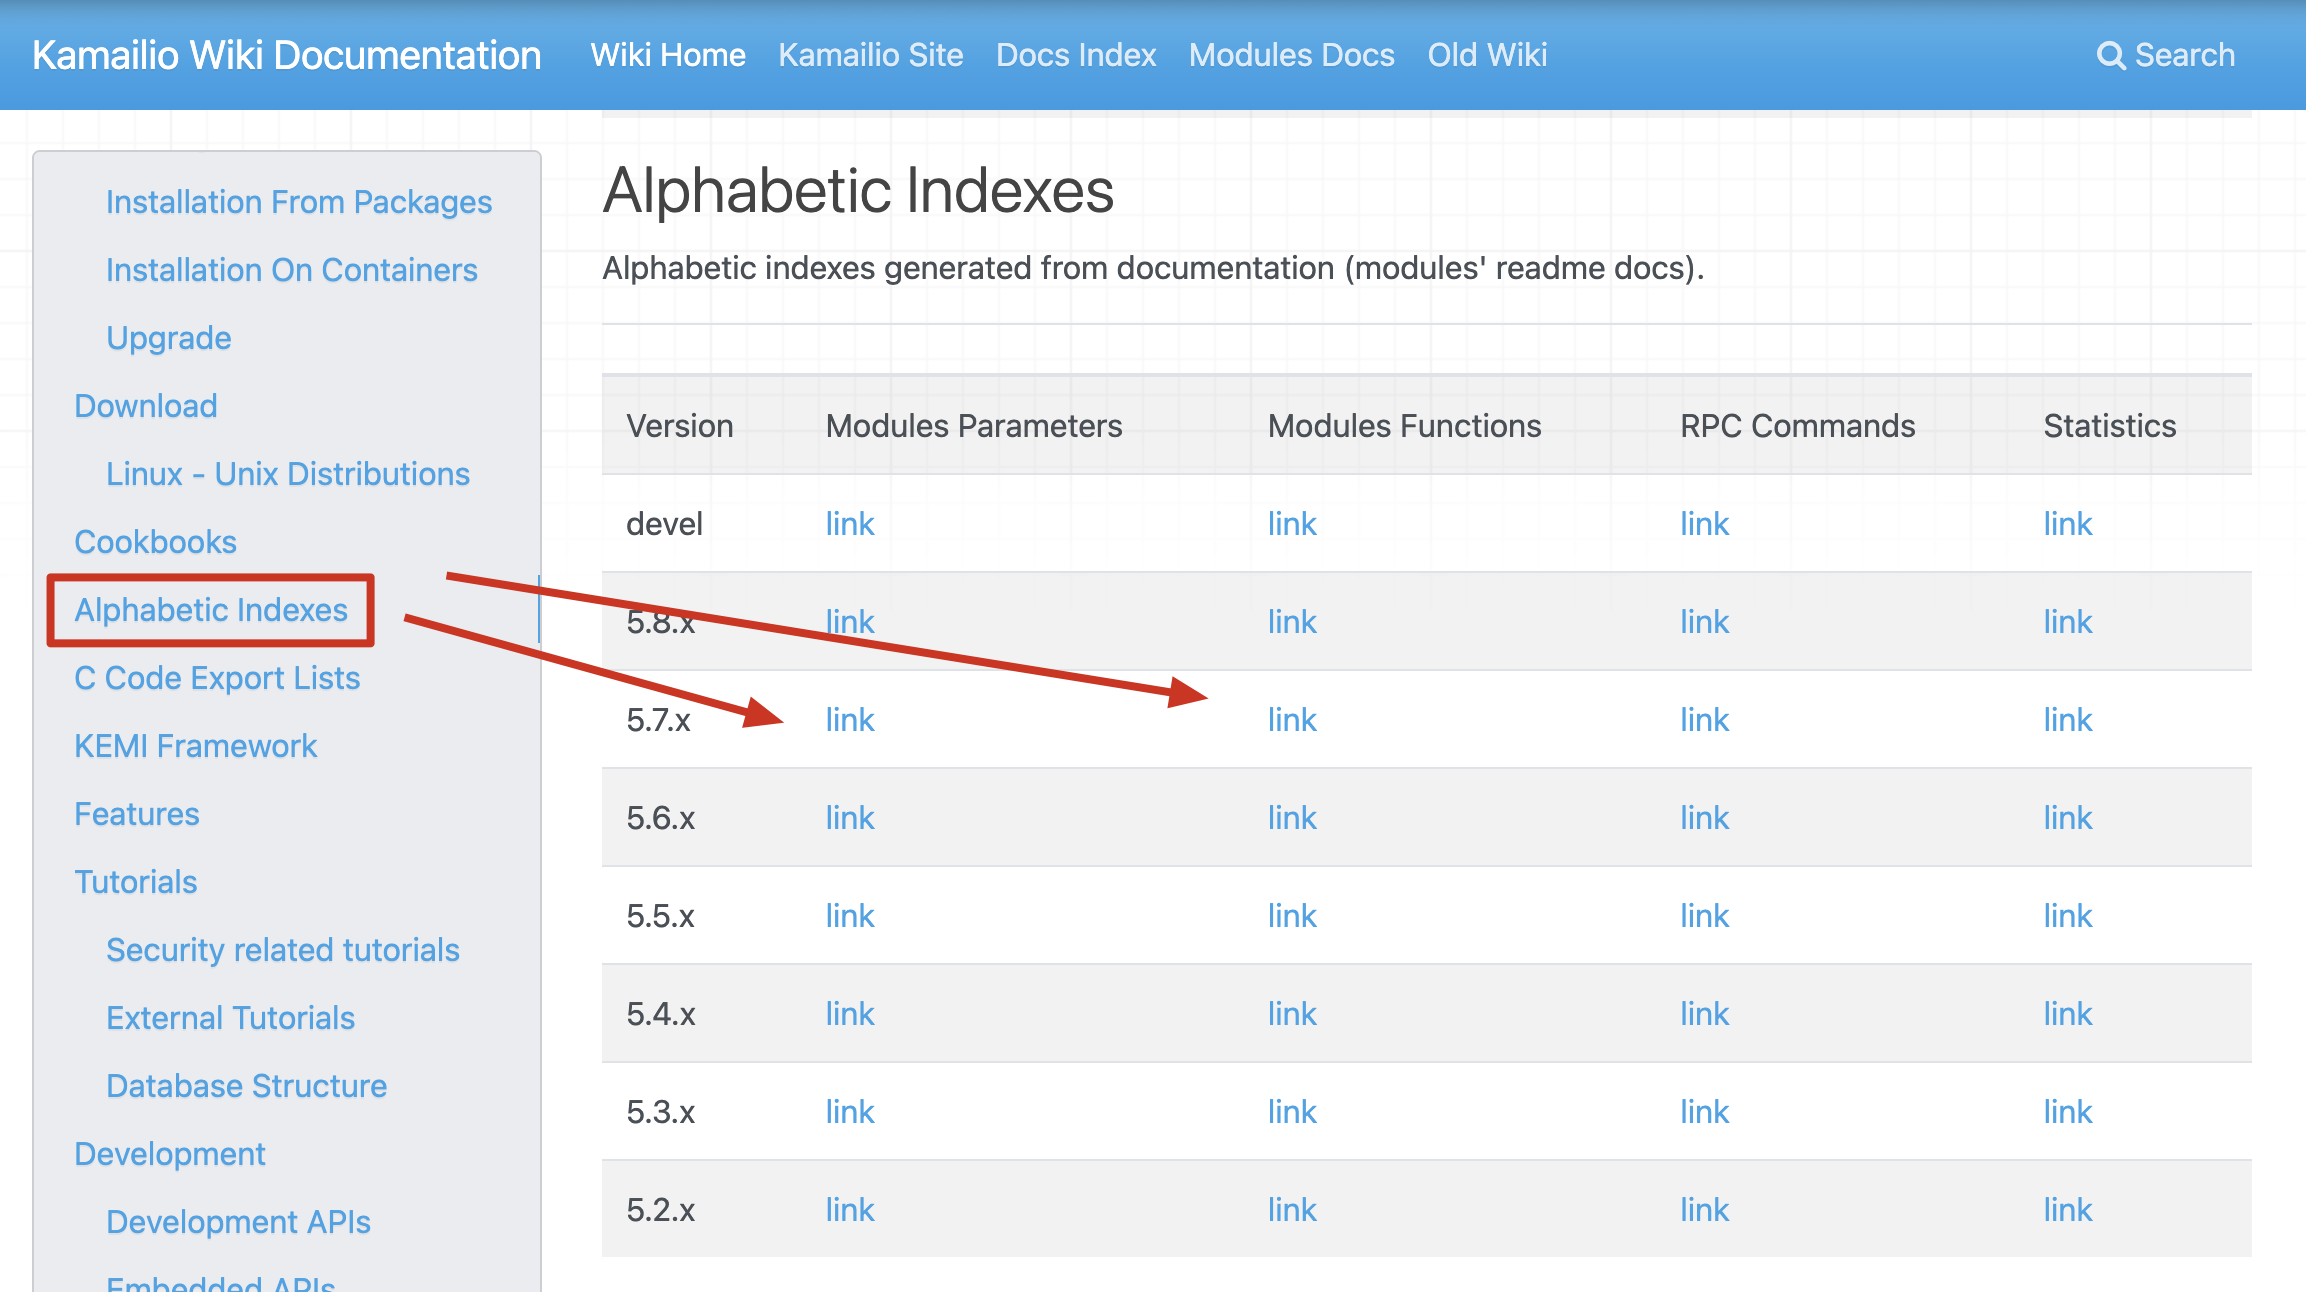Click devel RPC Commands link
This screenshot has height=1292, width=2306.
(1704, 524)
